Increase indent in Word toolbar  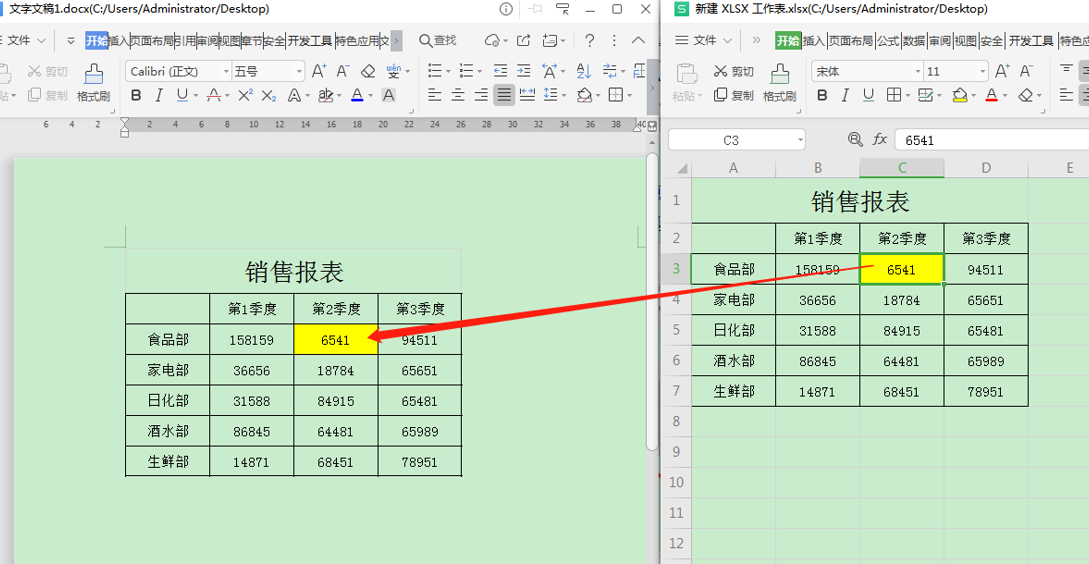coord(524,71)
